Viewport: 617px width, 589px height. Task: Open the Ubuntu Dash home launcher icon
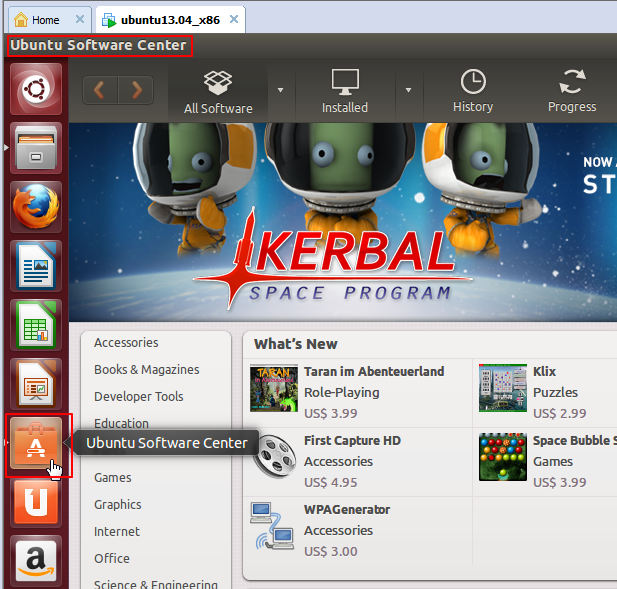tap(36, 89)
